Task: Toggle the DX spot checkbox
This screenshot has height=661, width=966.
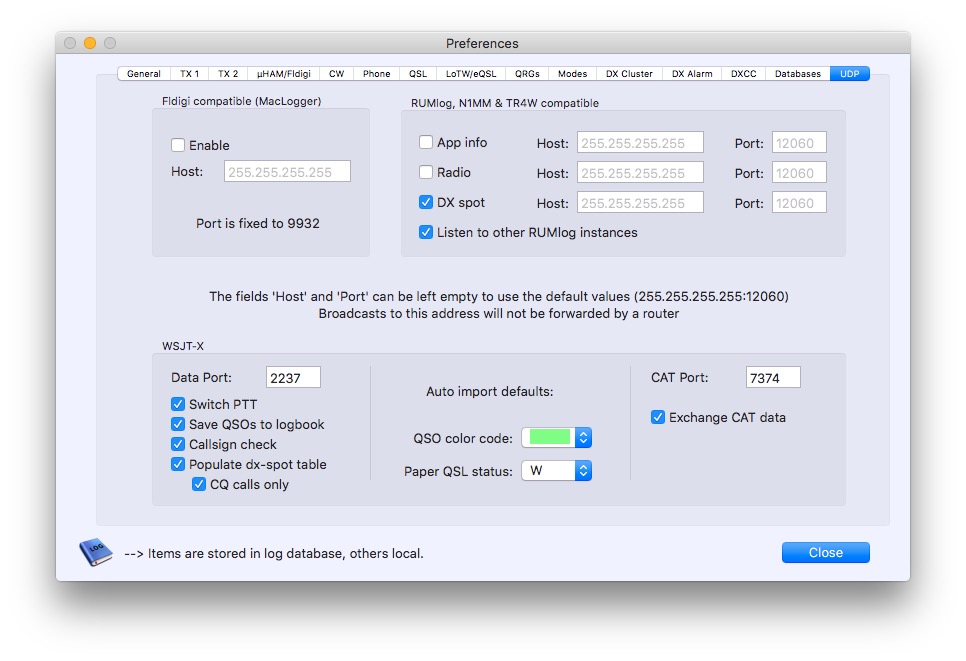Action: [426, 202]
